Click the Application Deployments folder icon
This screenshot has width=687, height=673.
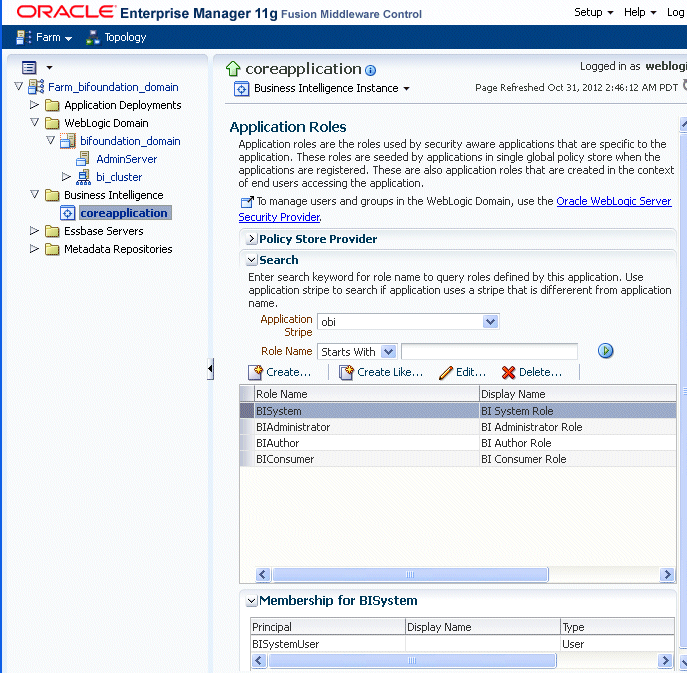click(52, 105)
